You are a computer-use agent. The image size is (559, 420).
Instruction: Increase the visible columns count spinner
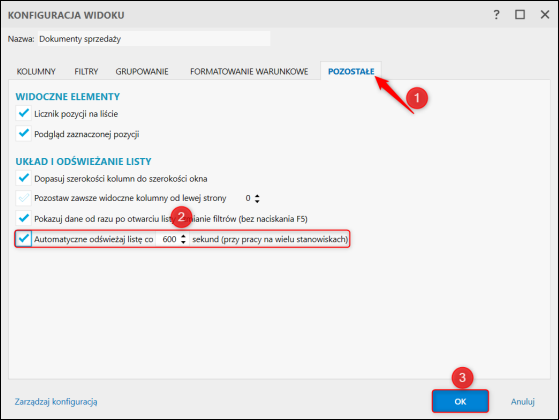[257, 196]
